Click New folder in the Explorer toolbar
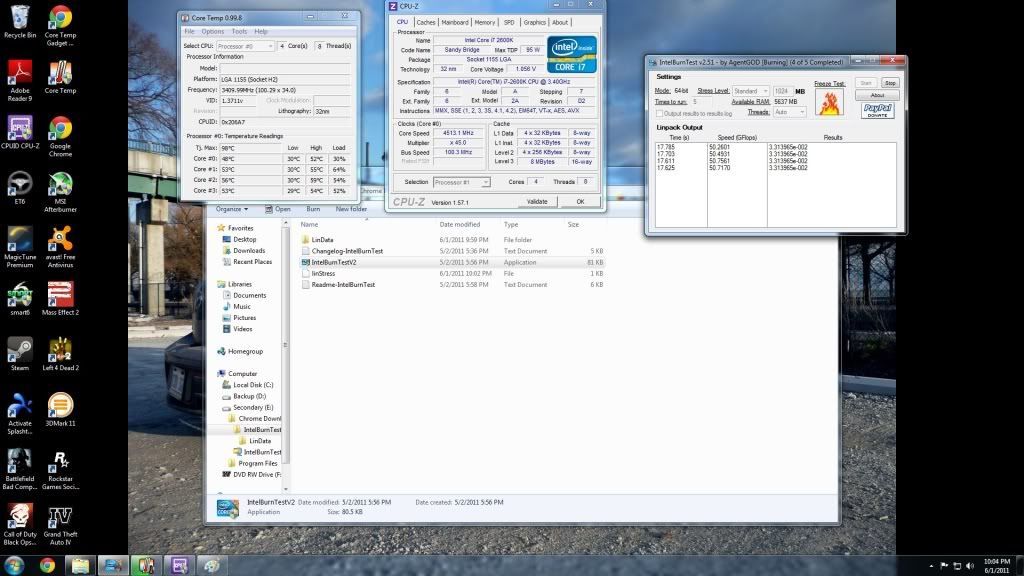Screen dimensions: 1024x576 click(351, 209)
